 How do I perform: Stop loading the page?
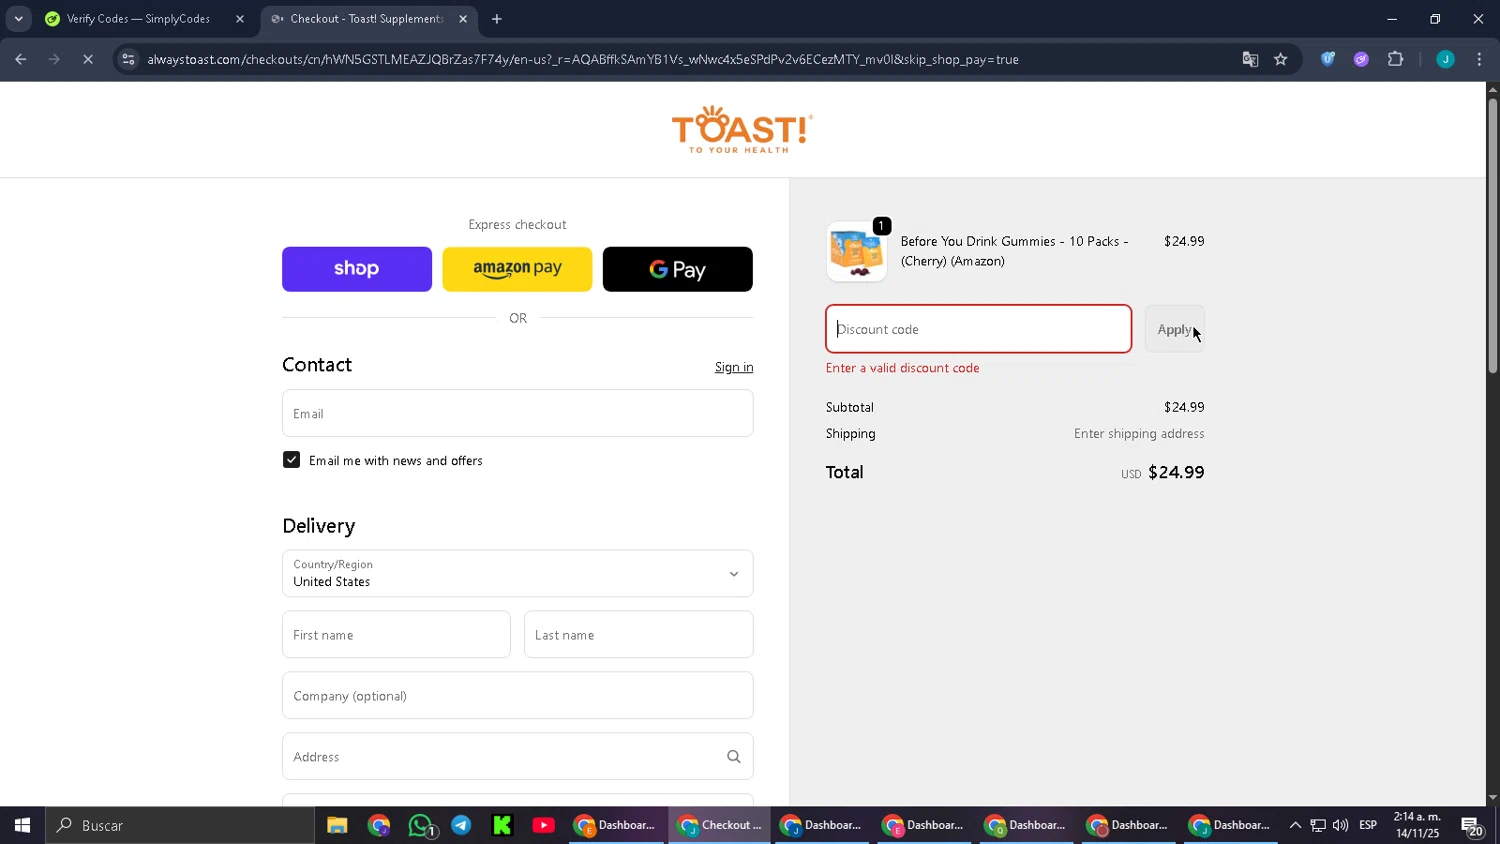pos(88,59)
